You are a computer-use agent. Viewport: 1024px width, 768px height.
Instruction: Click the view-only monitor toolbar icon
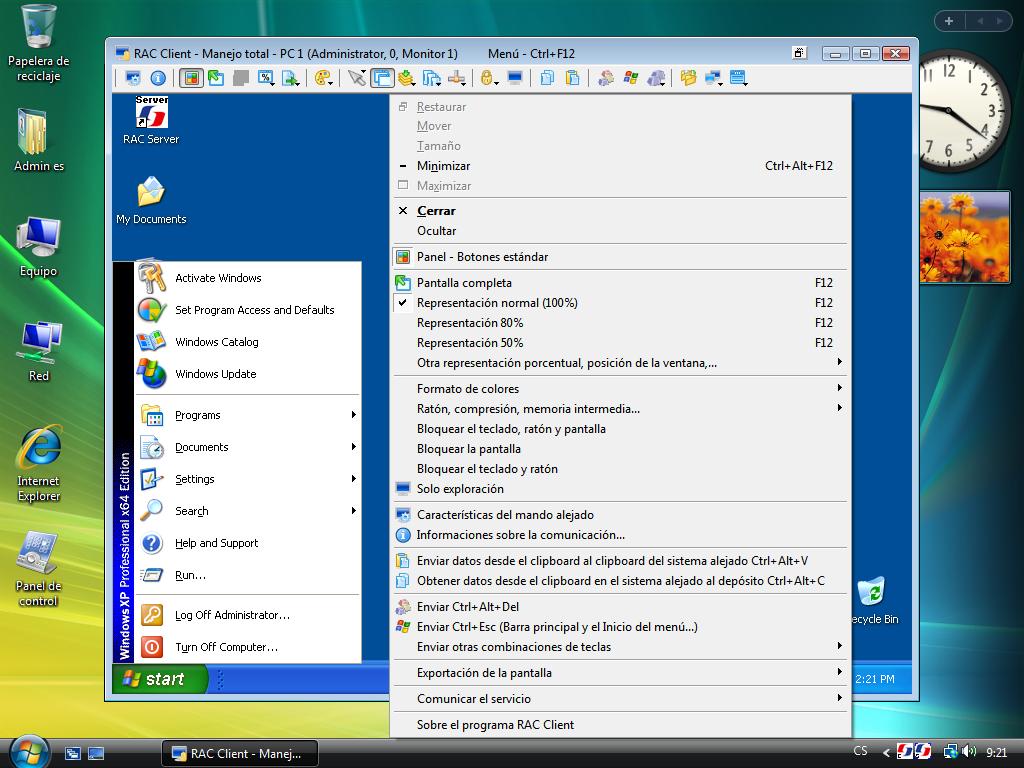515,78
